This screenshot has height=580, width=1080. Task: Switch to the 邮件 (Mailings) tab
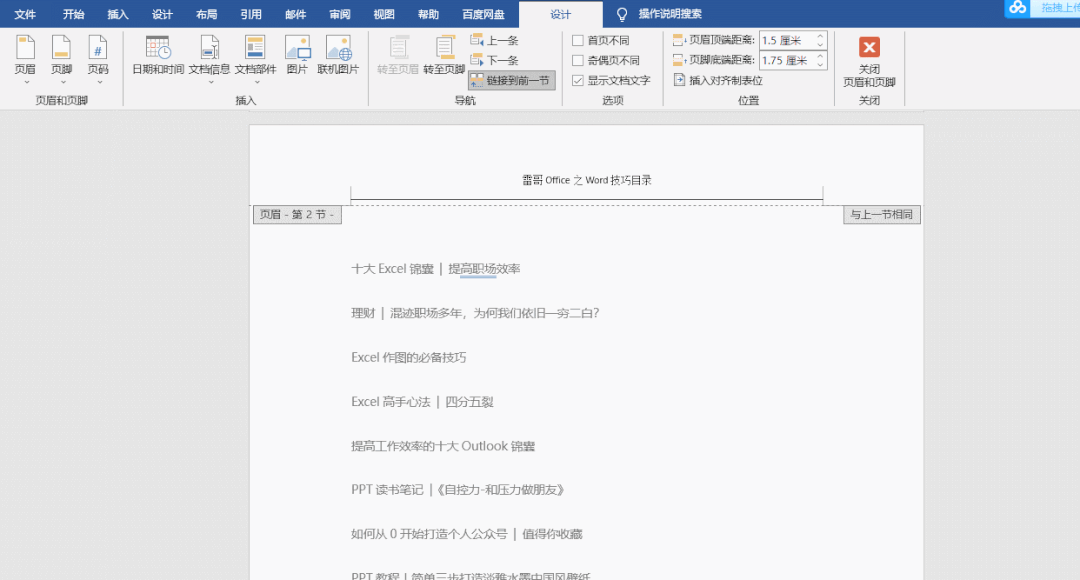pos(295,14)
